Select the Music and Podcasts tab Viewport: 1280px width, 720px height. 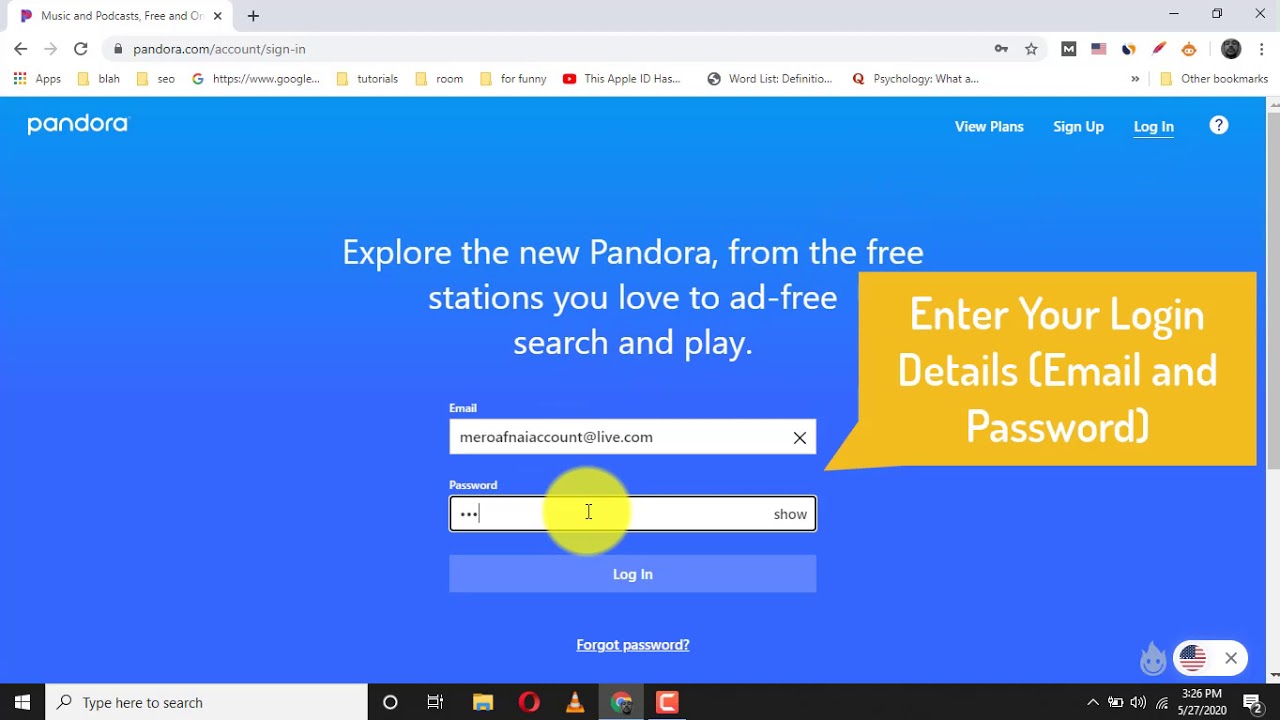pos(120,16)
